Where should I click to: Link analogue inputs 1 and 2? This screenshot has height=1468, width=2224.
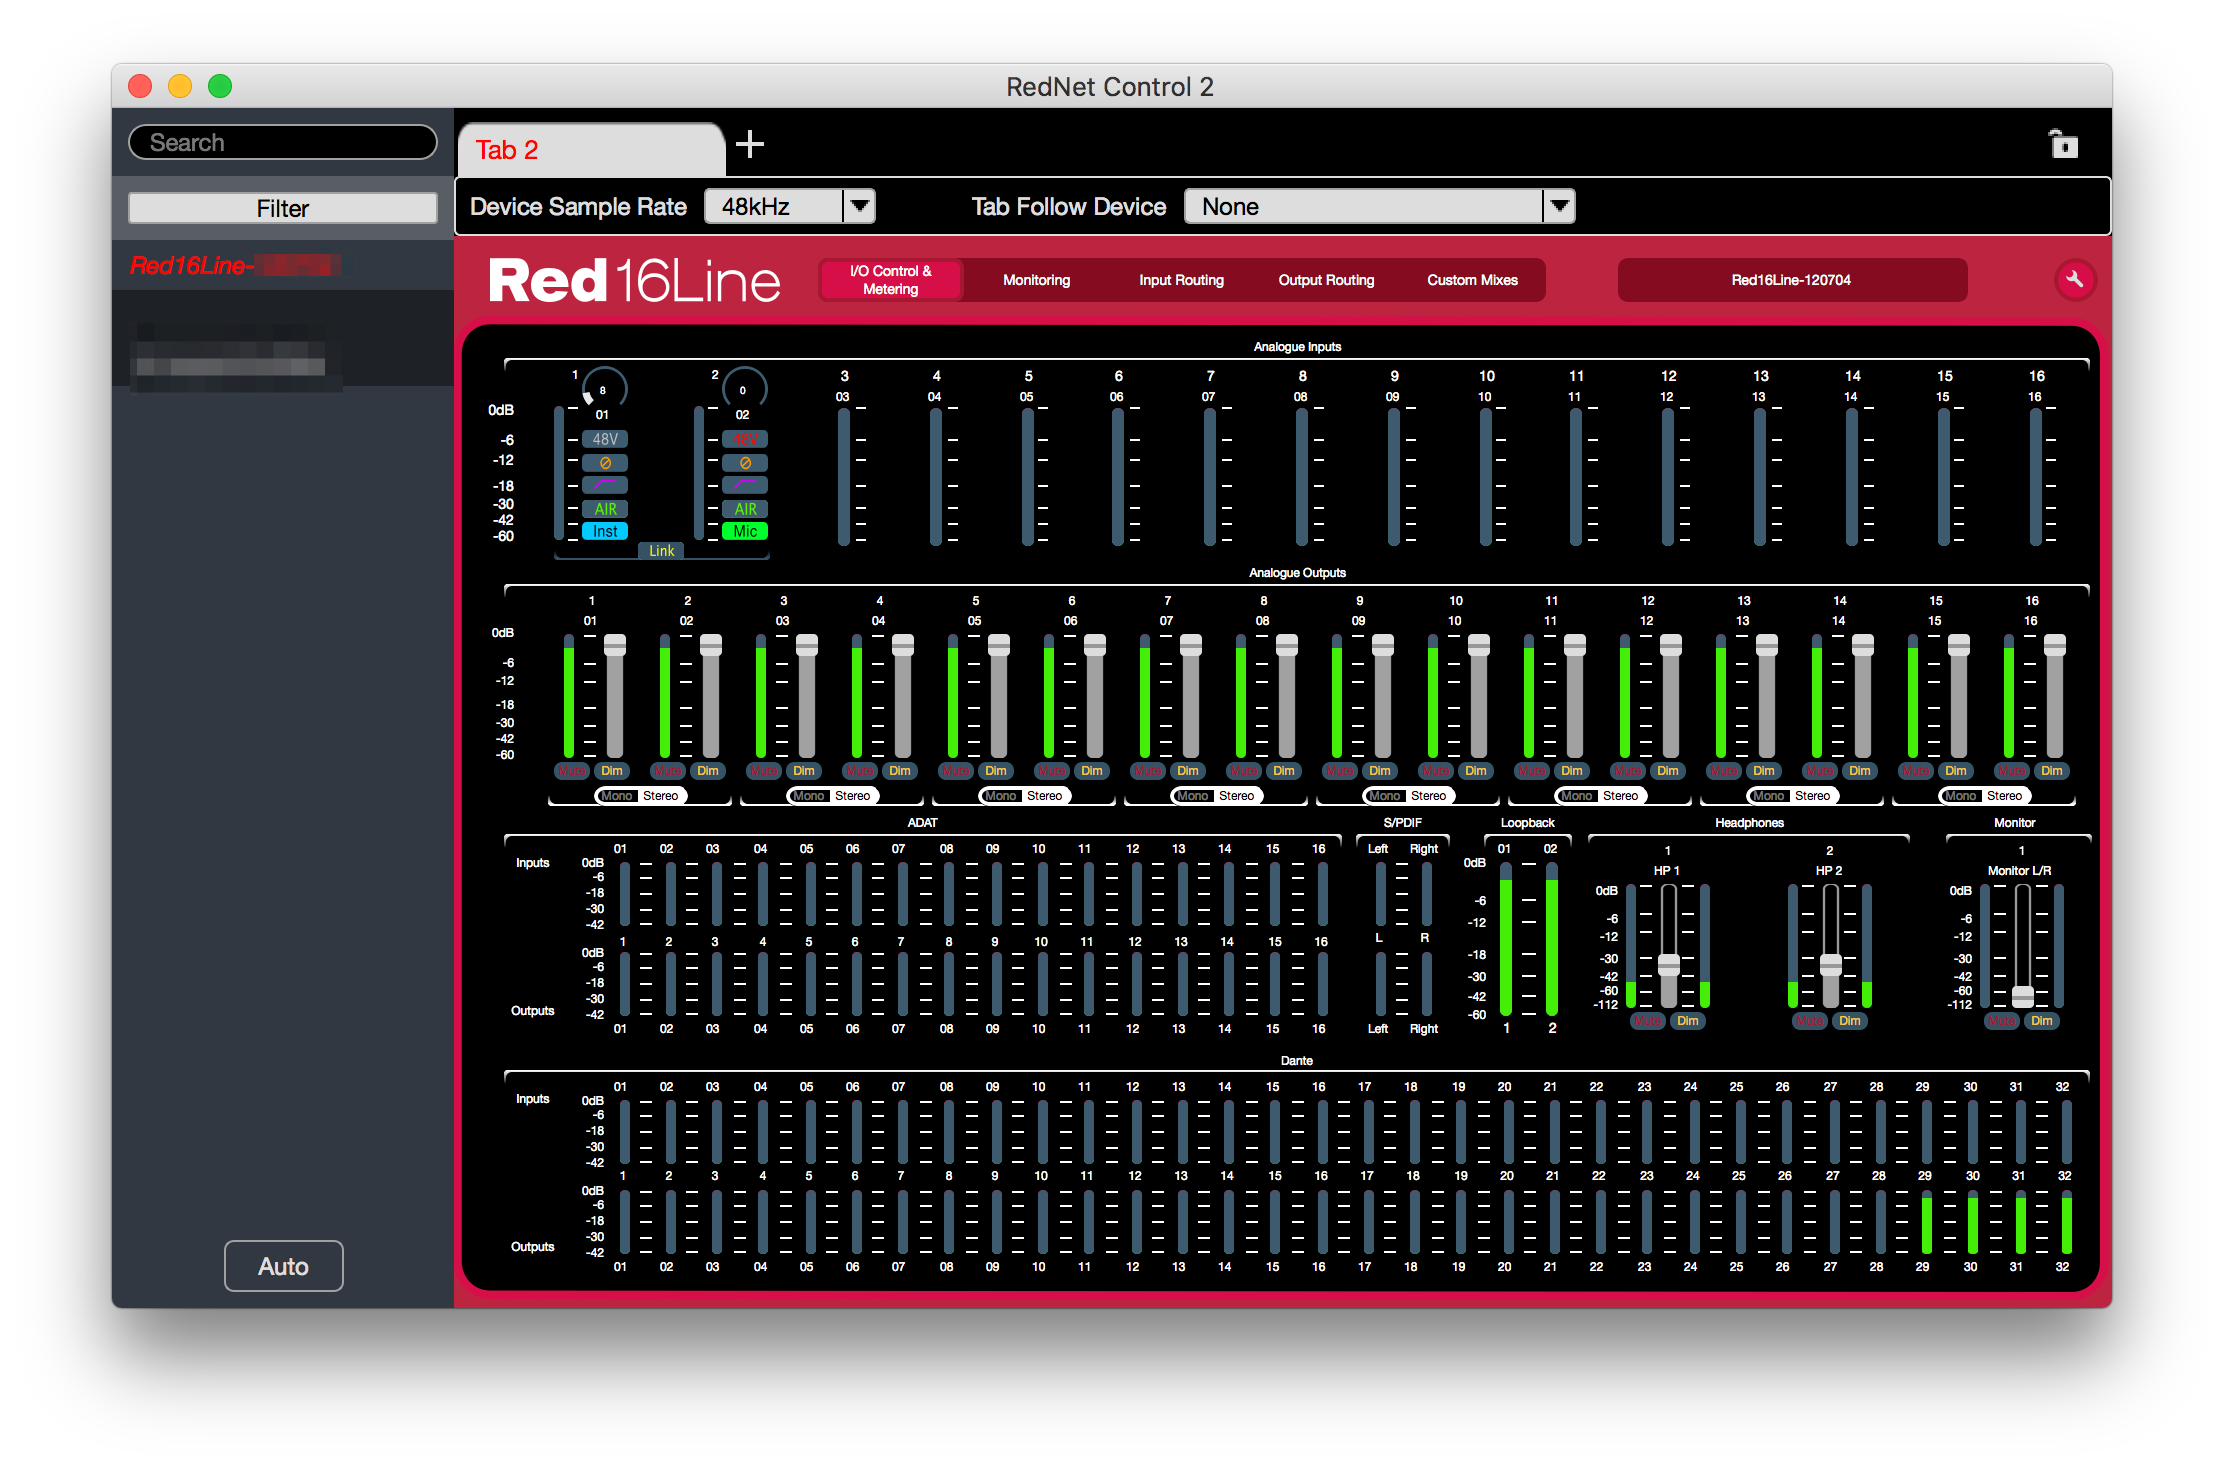[x=661, y=551]
